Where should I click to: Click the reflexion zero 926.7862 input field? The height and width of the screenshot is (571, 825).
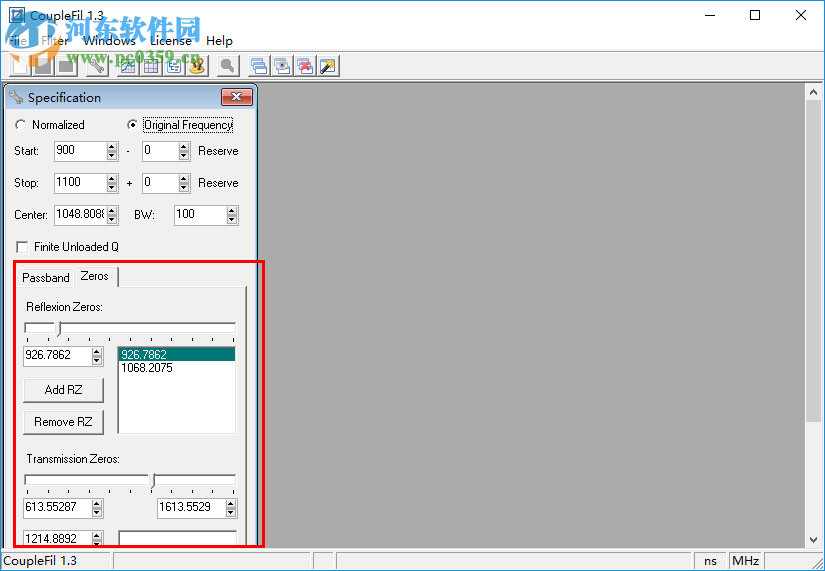[x=58, y=356]
